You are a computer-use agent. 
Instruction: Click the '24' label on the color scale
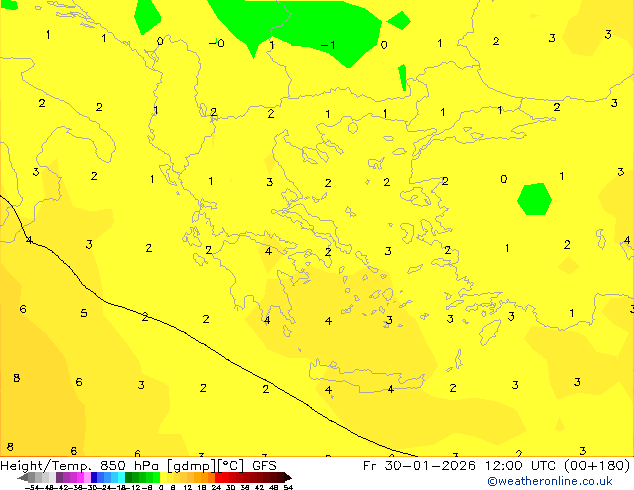coord(216,487)
